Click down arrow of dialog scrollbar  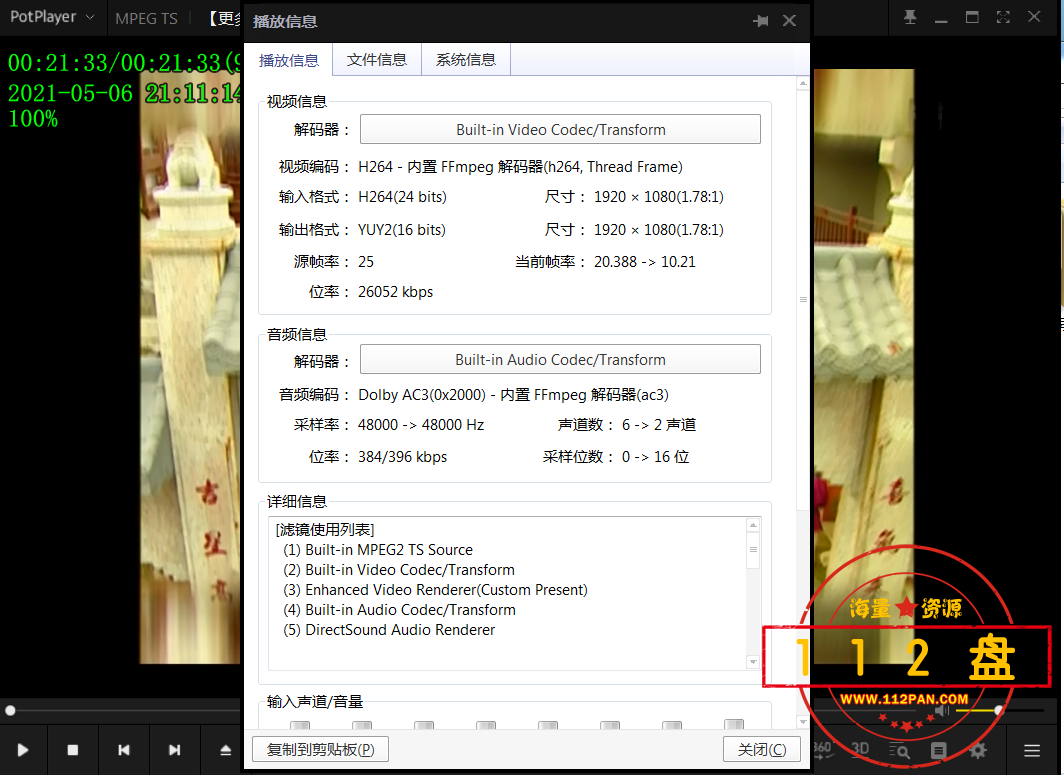pyautogui.click(x=803, y=721)
